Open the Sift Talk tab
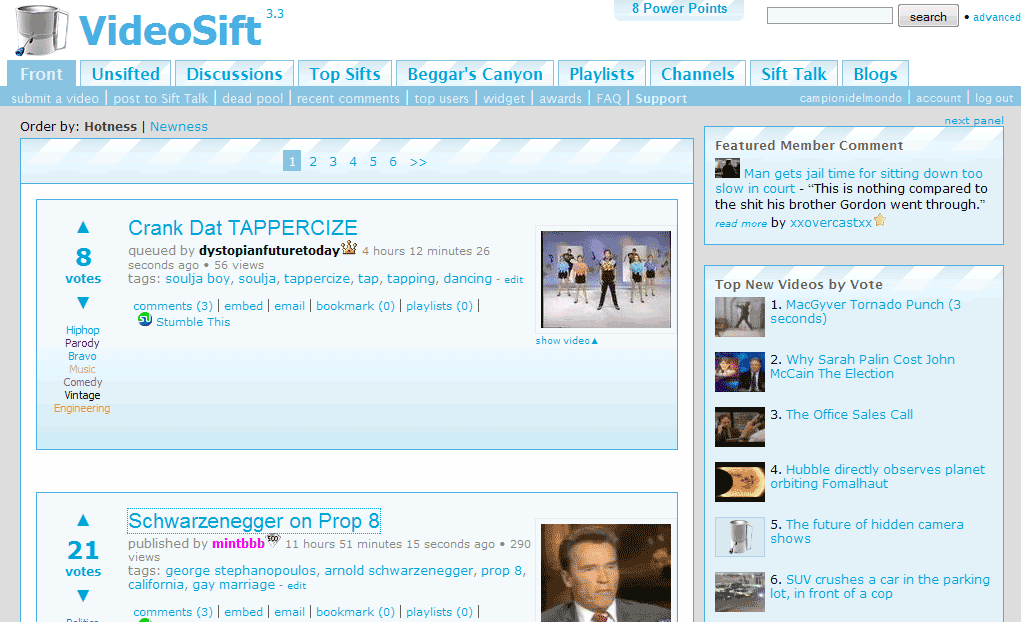This screenshot has width=1021, height=622. click(794, 74)
